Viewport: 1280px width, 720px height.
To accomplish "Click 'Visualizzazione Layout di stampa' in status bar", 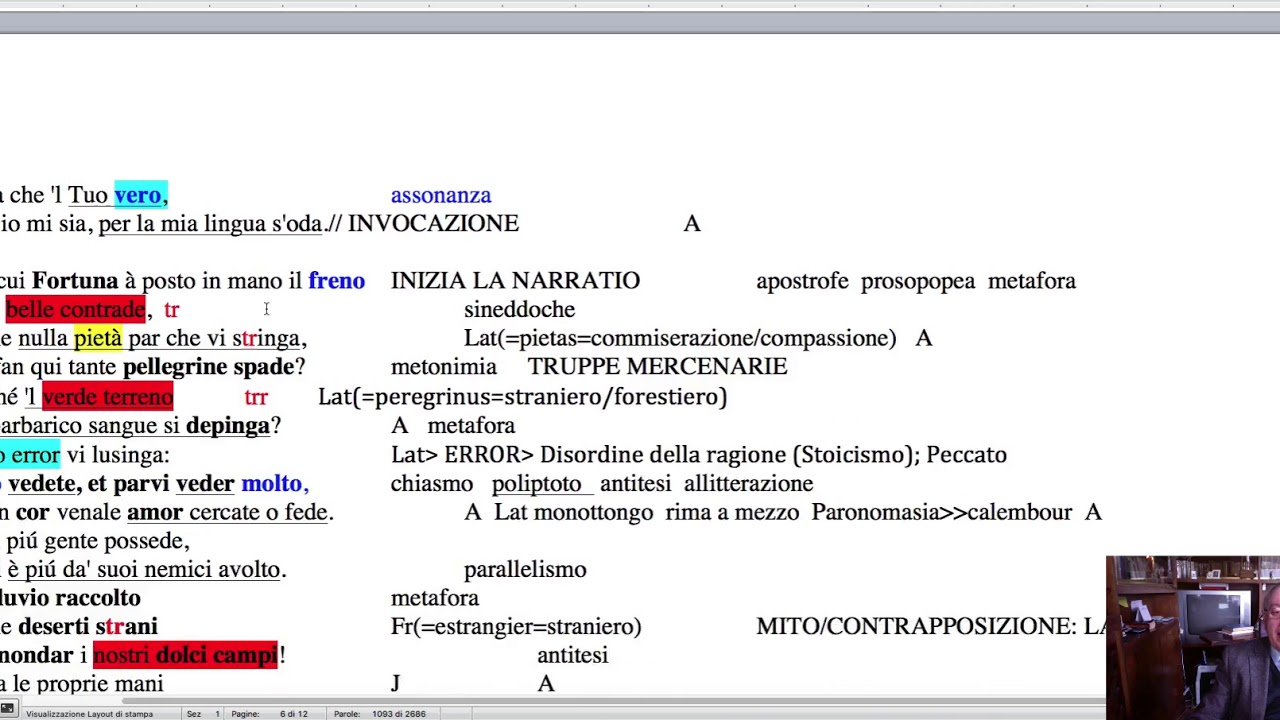I will click(89, 714).
